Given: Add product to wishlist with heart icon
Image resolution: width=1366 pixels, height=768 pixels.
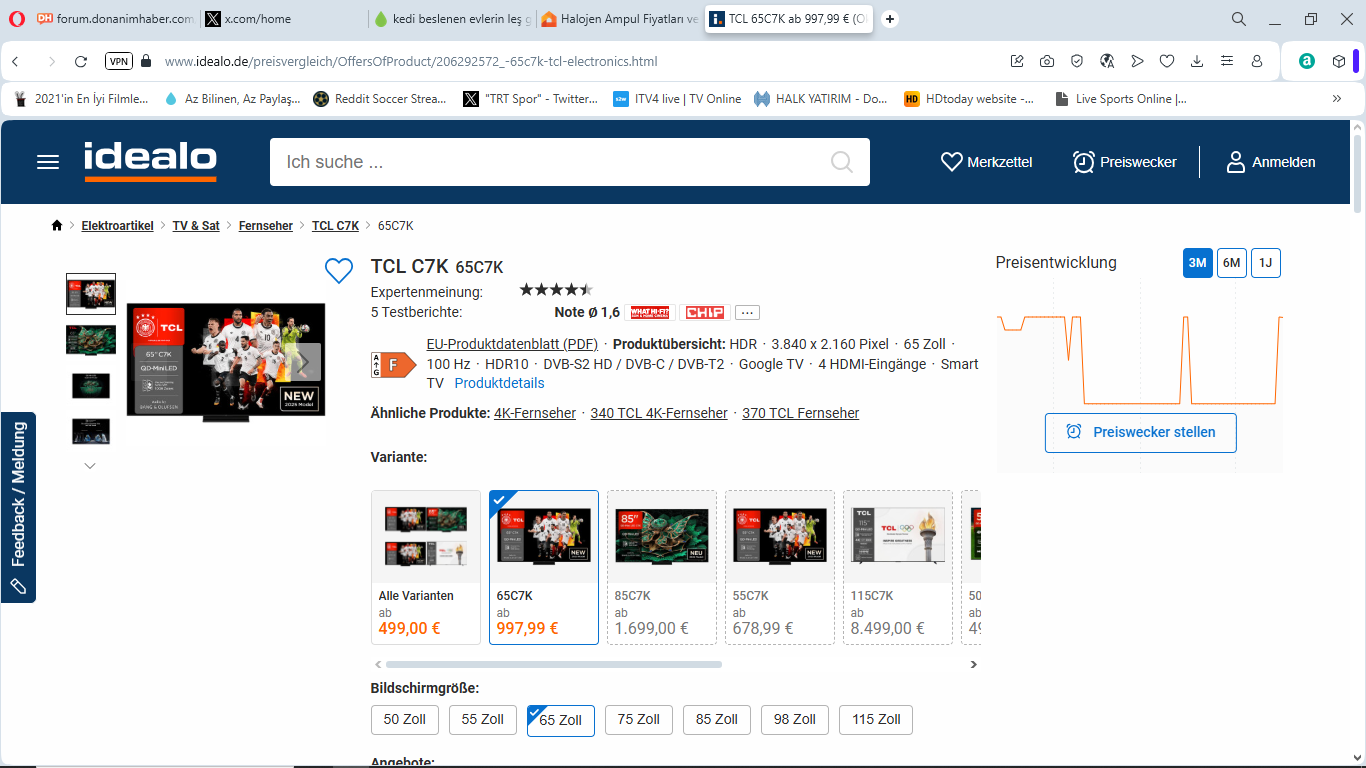Looking at the screenshot, I should click(x=339, y=271).
